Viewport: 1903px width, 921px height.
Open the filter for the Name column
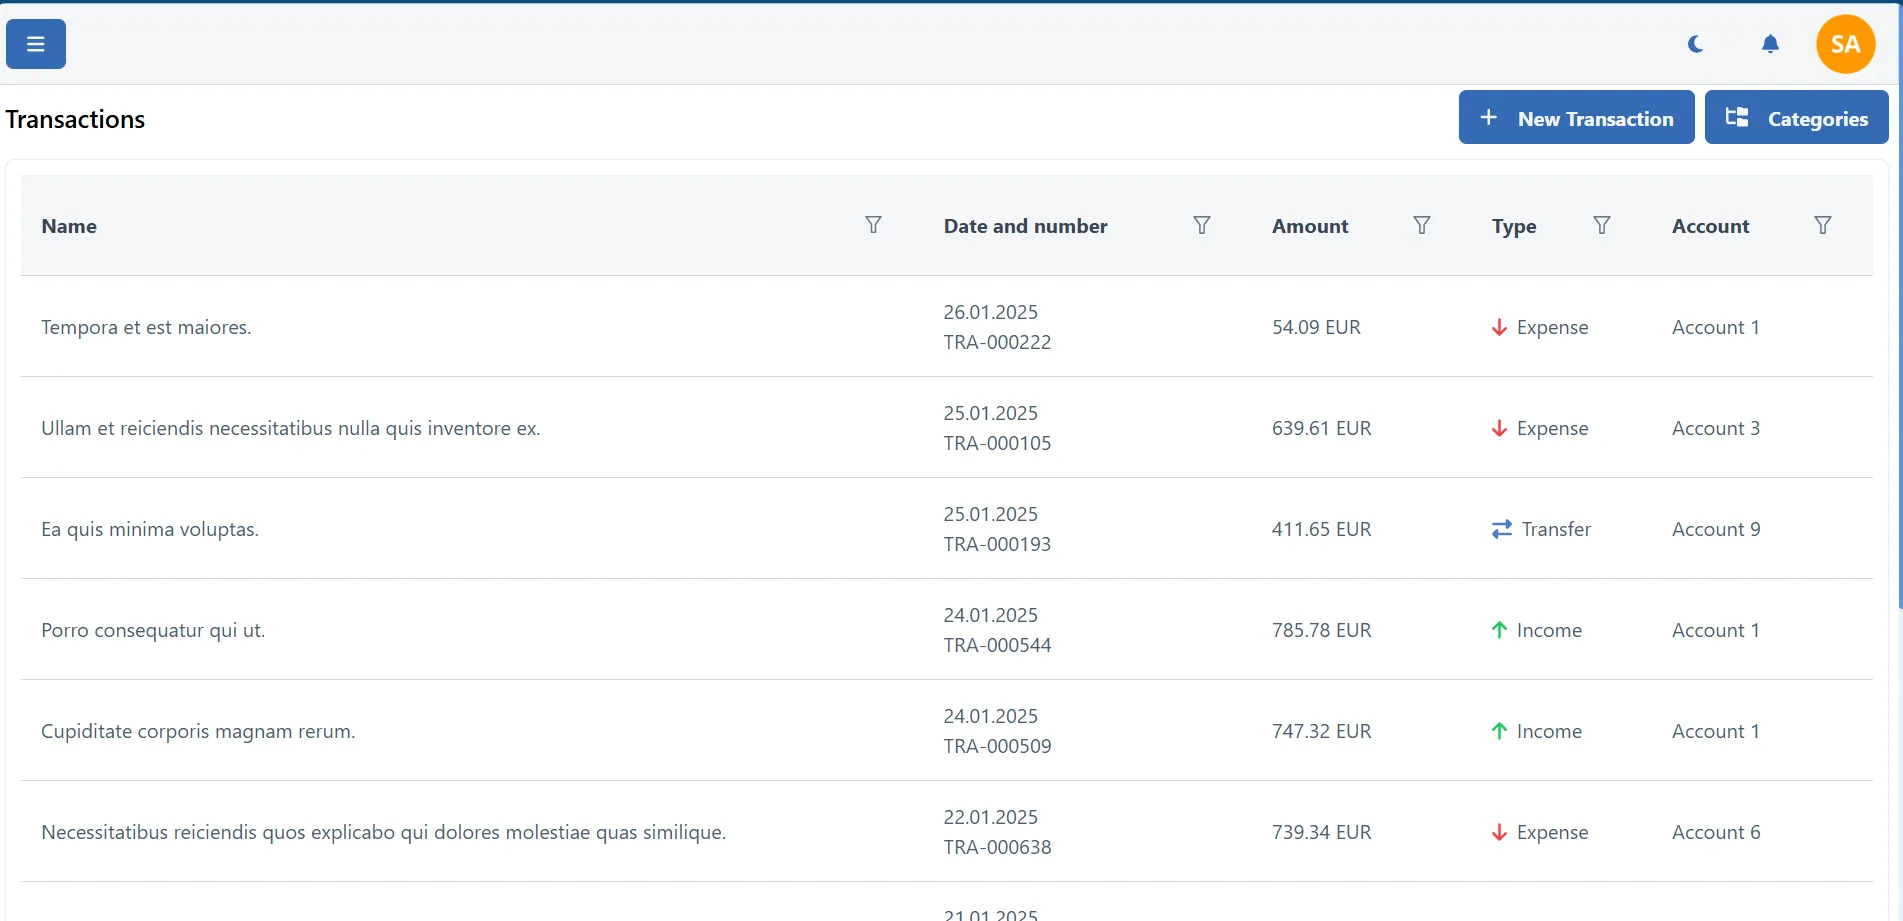(873, 225)
